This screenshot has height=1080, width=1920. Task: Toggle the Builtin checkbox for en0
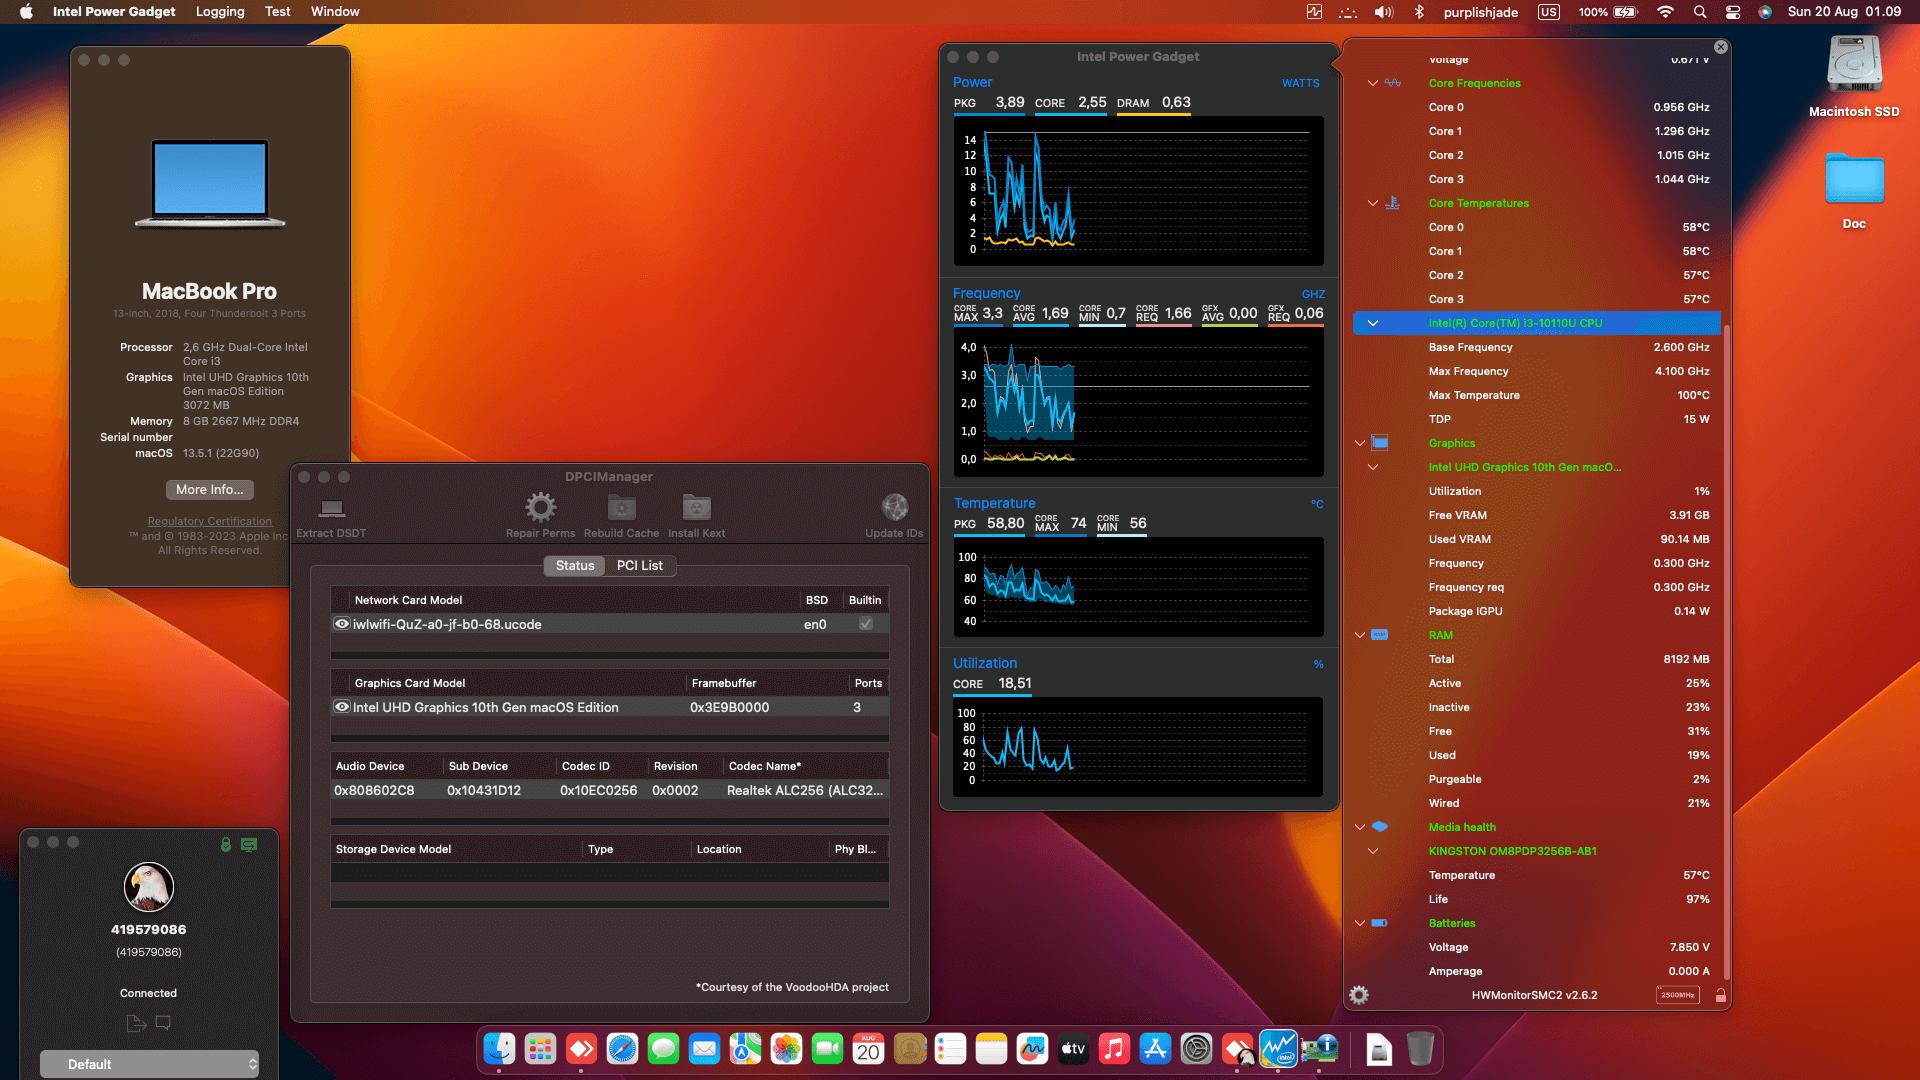(x=865, y=624)
